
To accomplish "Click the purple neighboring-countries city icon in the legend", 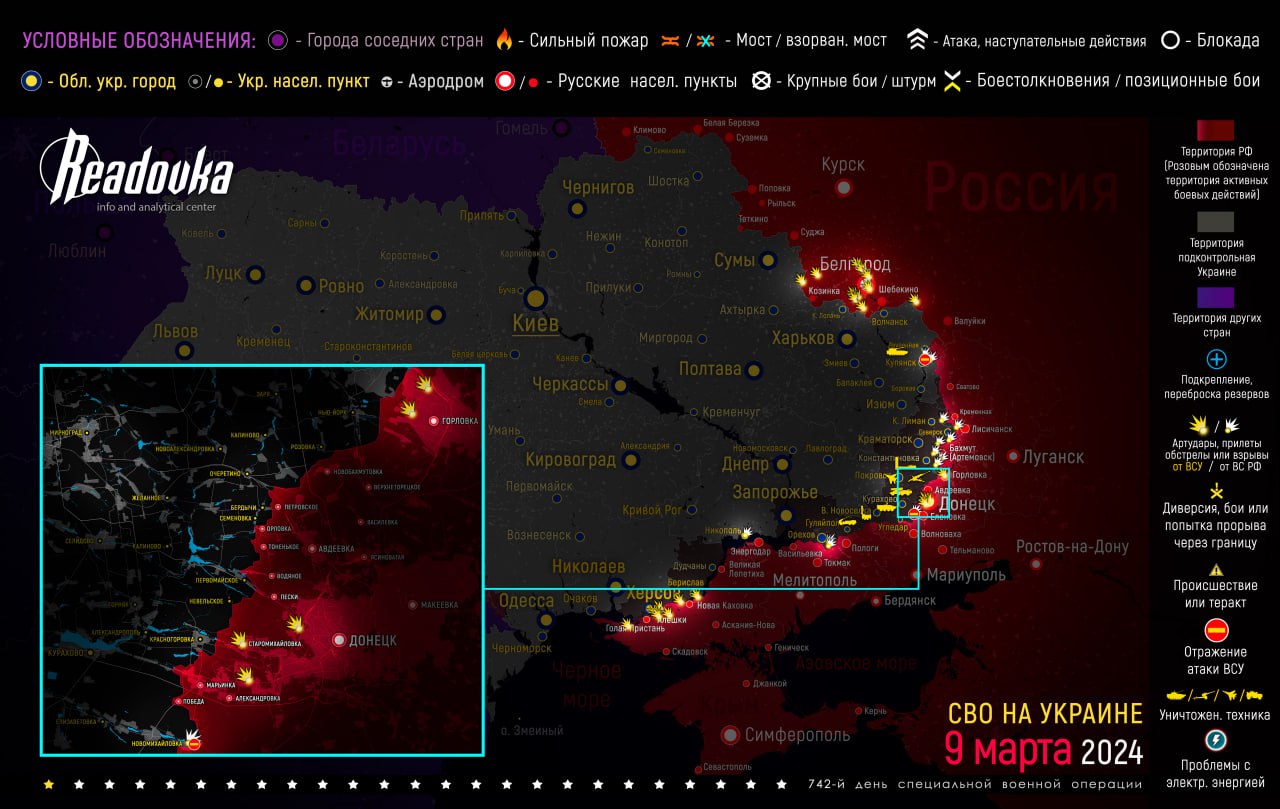I will pyautogui.click(x=278, y=41).
